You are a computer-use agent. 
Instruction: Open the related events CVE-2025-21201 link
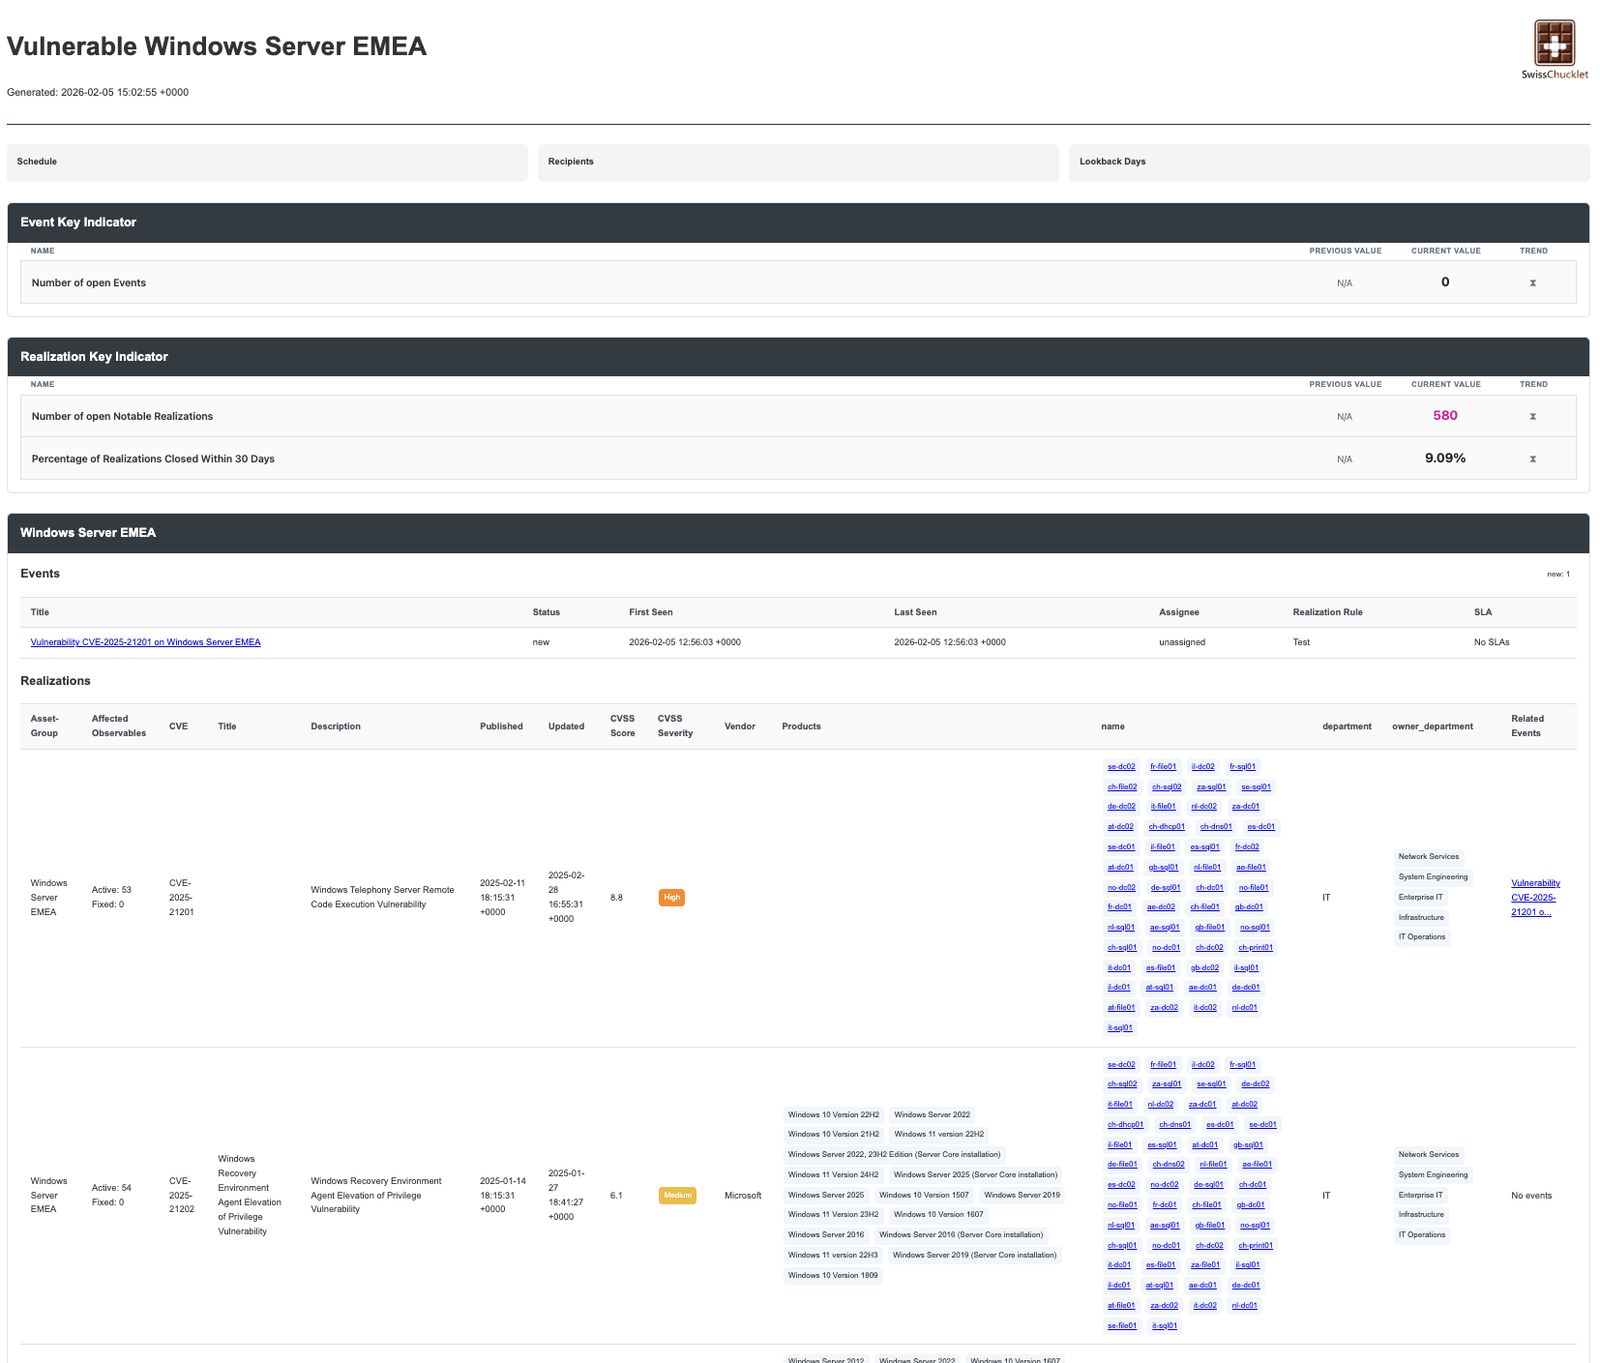[1533, 898]
